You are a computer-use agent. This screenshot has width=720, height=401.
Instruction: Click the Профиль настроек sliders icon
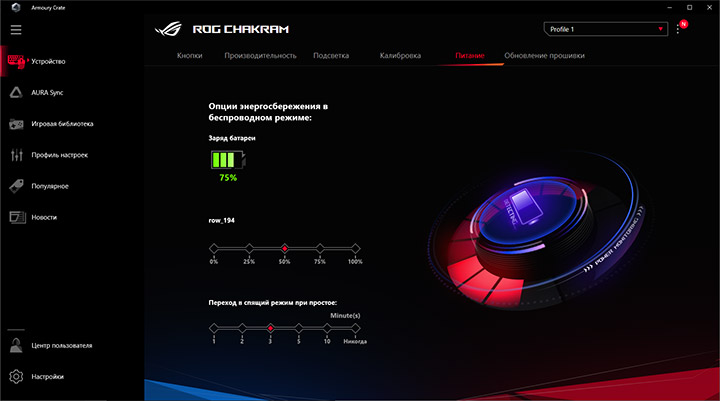(17, 155)
